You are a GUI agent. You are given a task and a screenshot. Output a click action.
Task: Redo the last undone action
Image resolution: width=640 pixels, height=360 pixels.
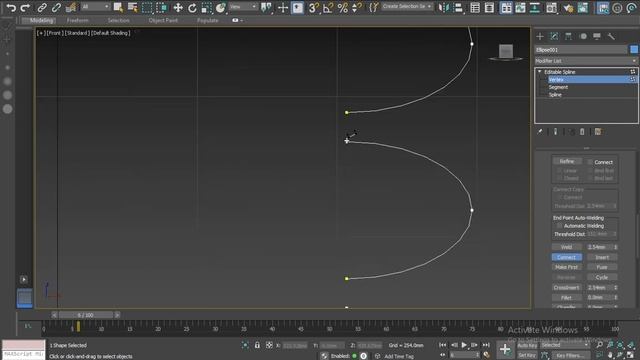(x=25, y=7)
